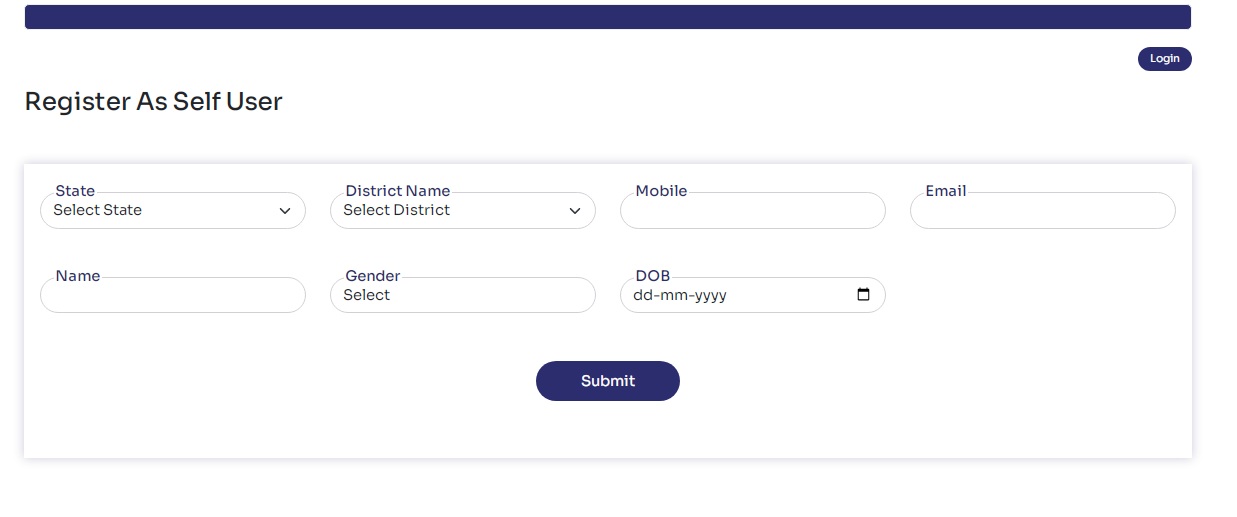This screenshot has height=517, width=1237.
Task: Open the 'Select District' dropdown
Action: click(x=450, y=211)
